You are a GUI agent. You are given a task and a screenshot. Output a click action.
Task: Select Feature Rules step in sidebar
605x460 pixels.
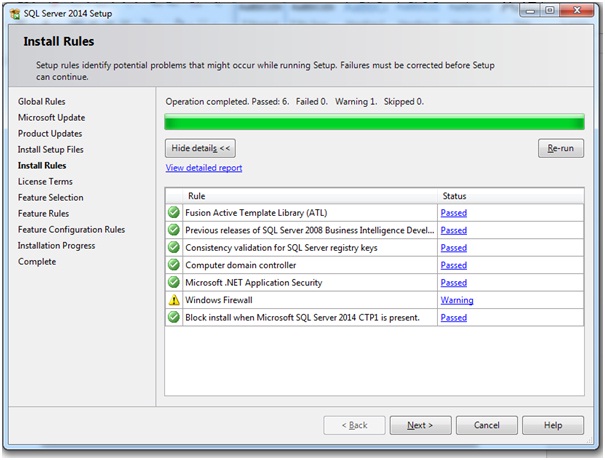pyautogui.click(x=43, y=213)
